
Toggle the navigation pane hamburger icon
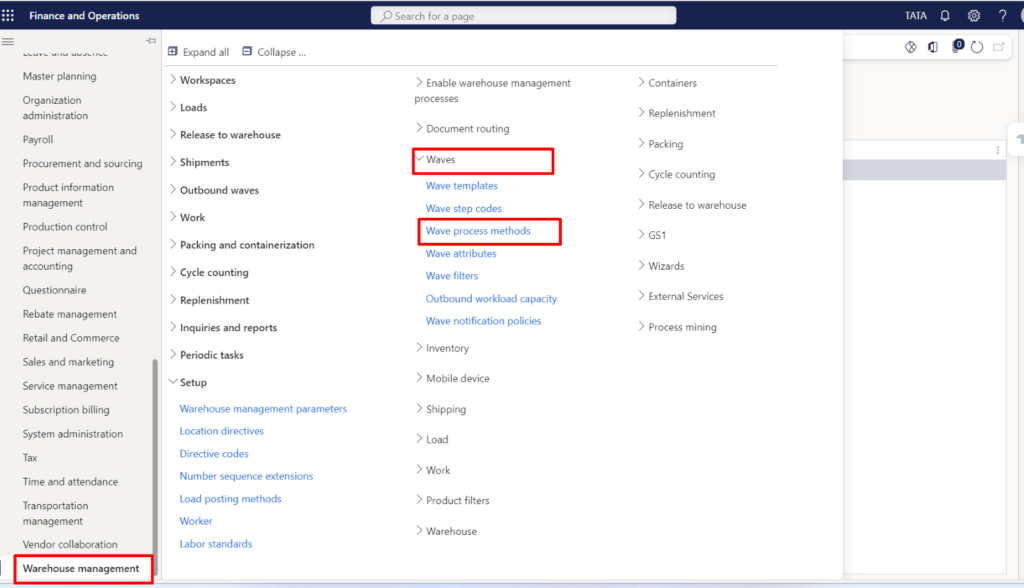[8, 41]
